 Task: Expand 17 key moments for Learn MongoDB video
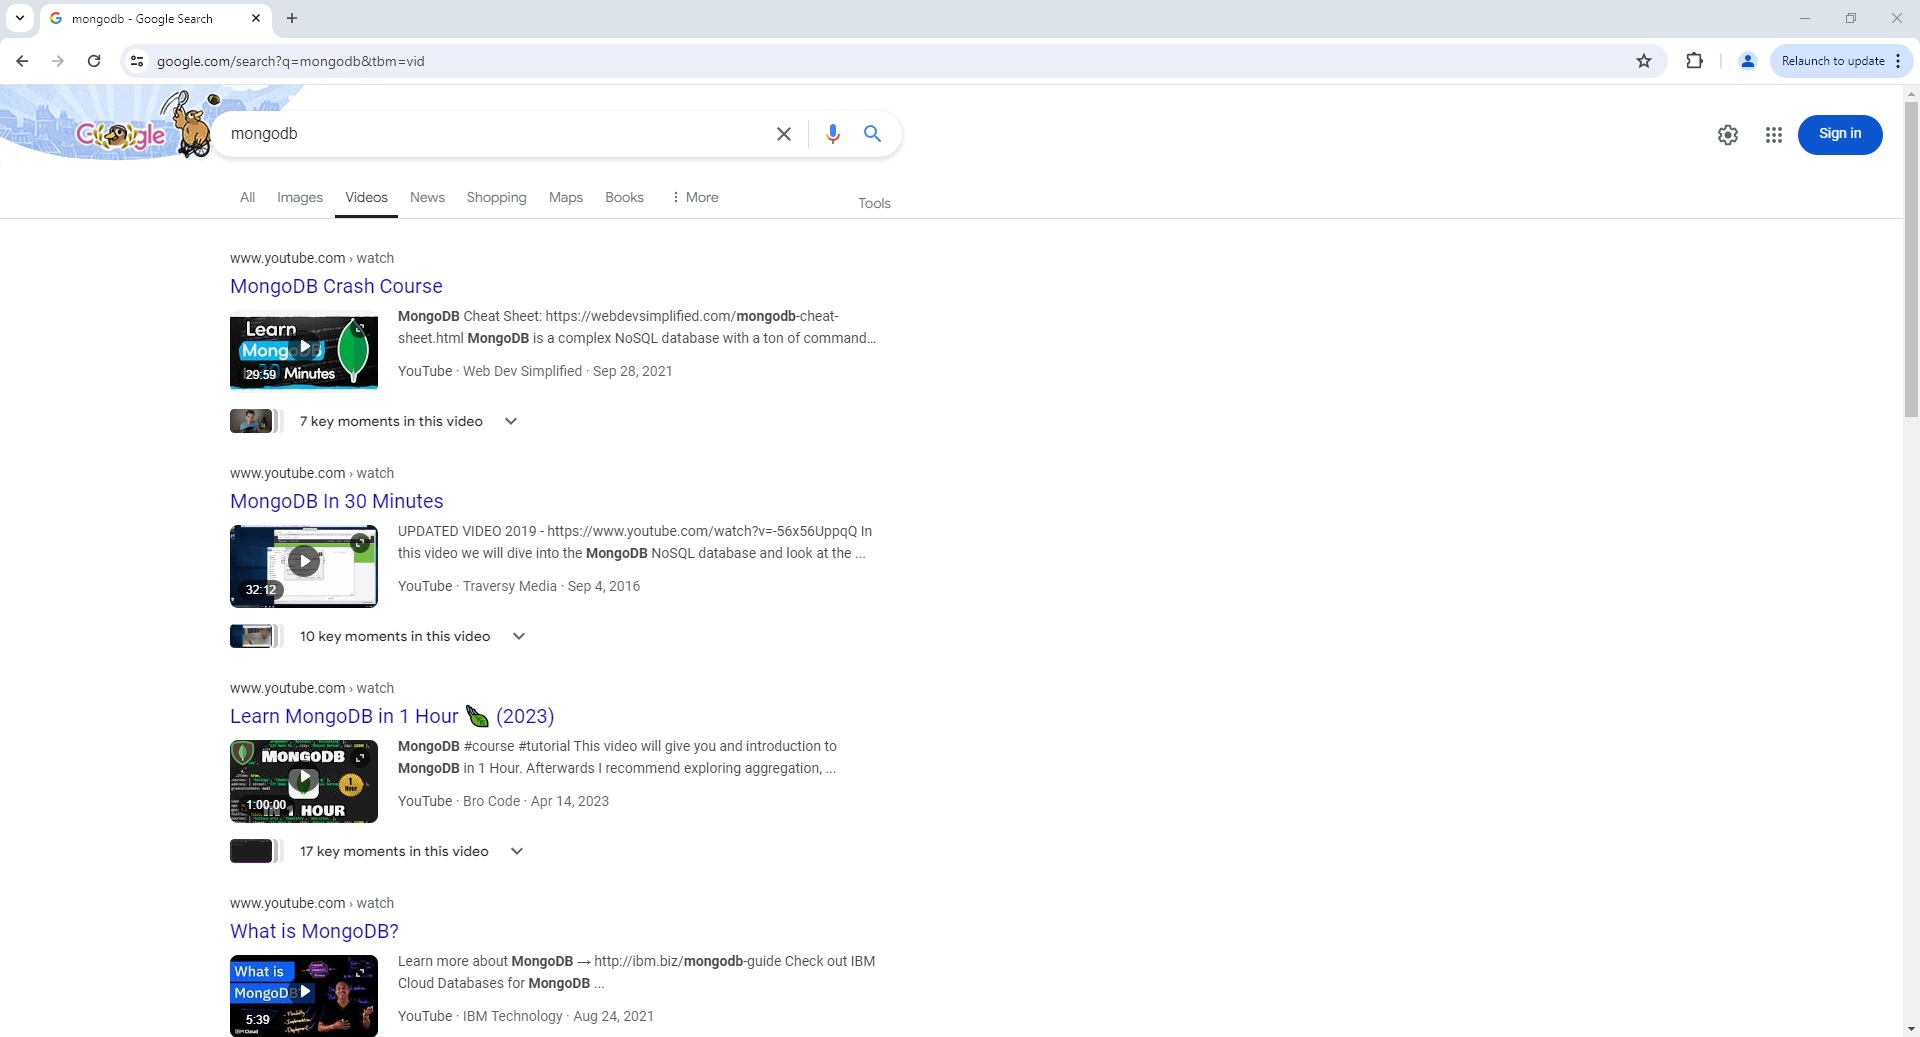click(x=517, y=851)
